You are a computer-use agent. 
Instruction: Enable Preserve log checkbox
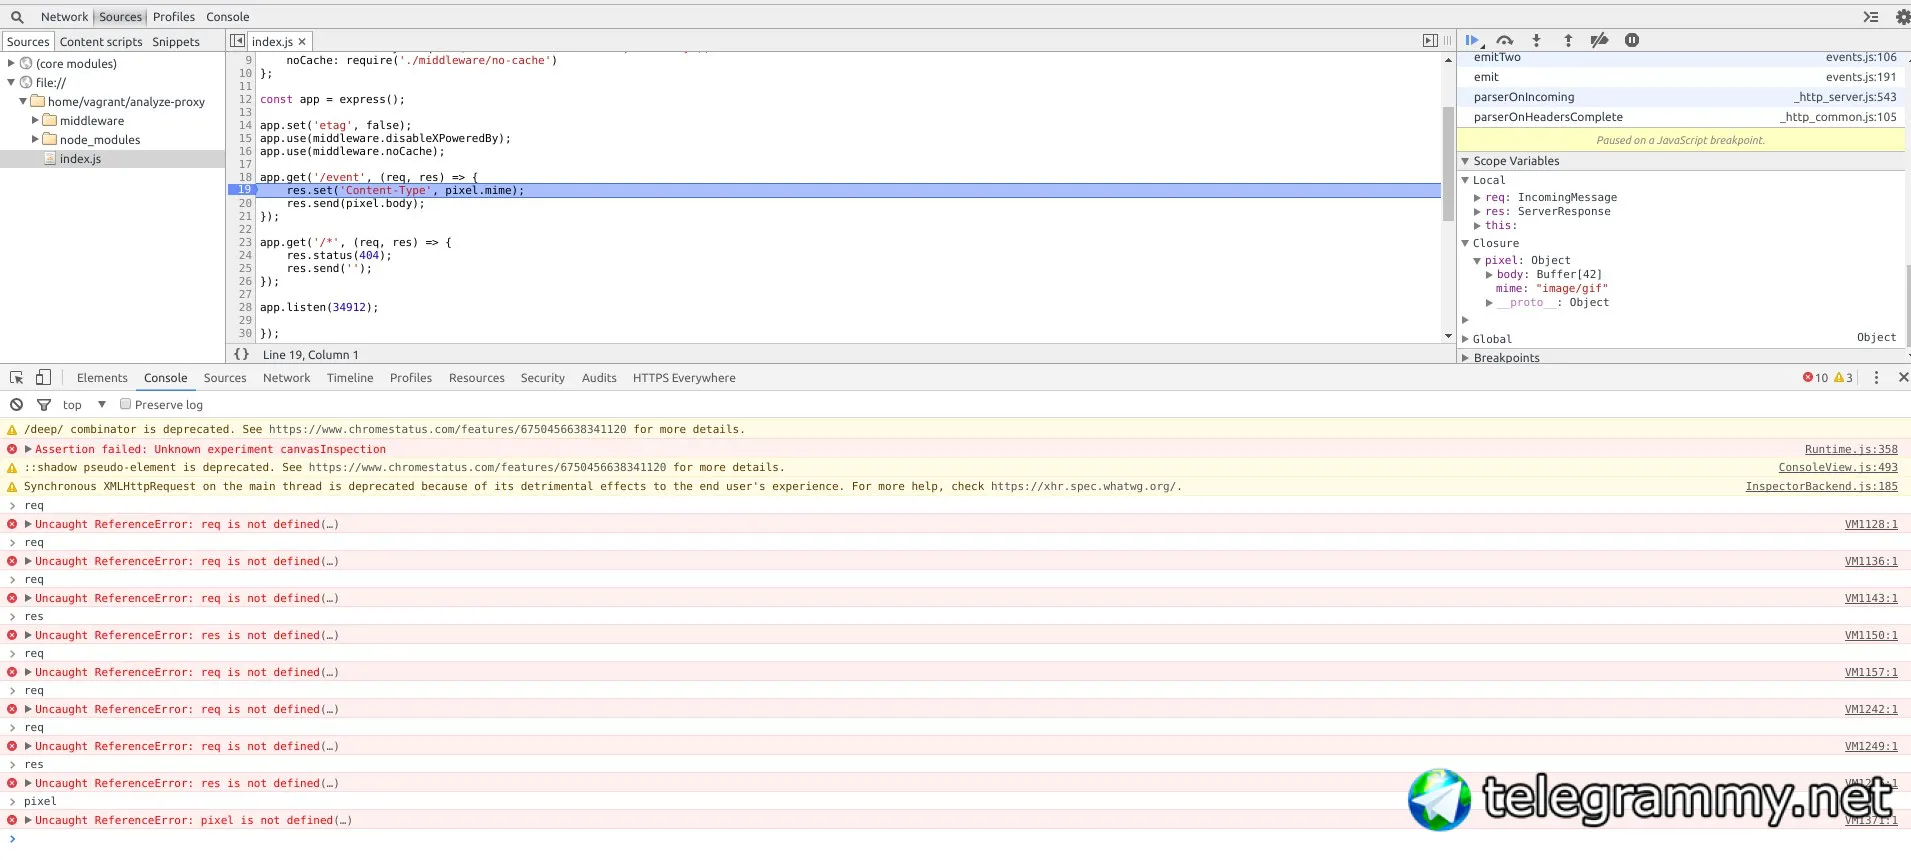(x=126, y=405)
